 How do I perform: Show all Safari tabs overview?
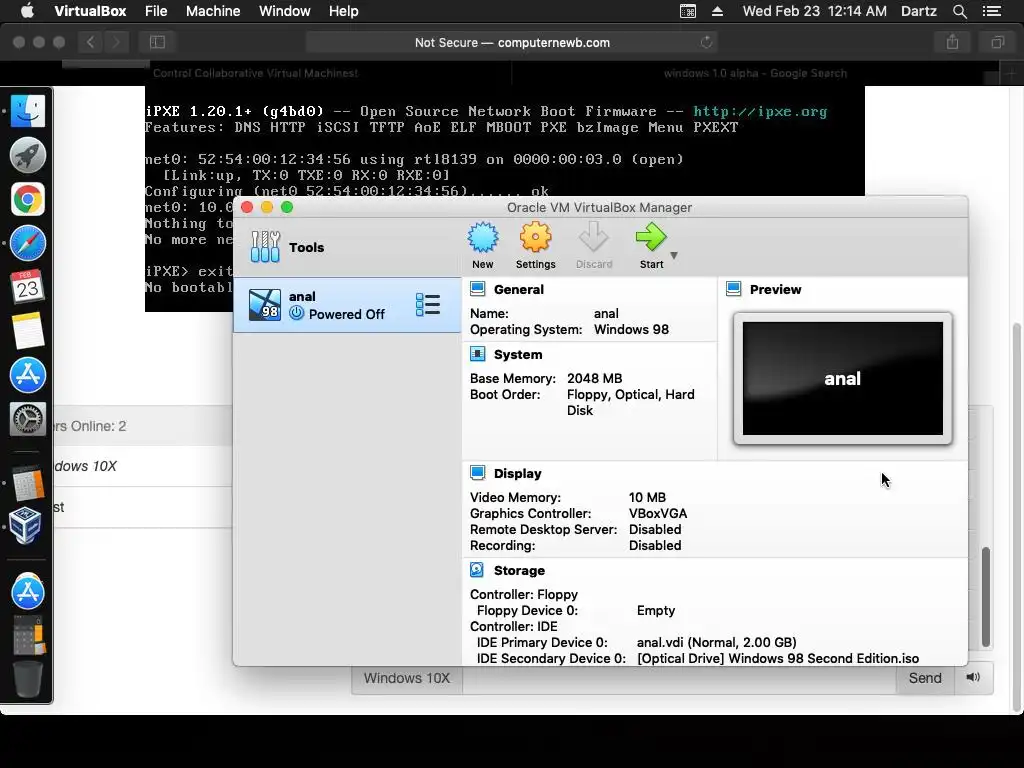(997, 42)
